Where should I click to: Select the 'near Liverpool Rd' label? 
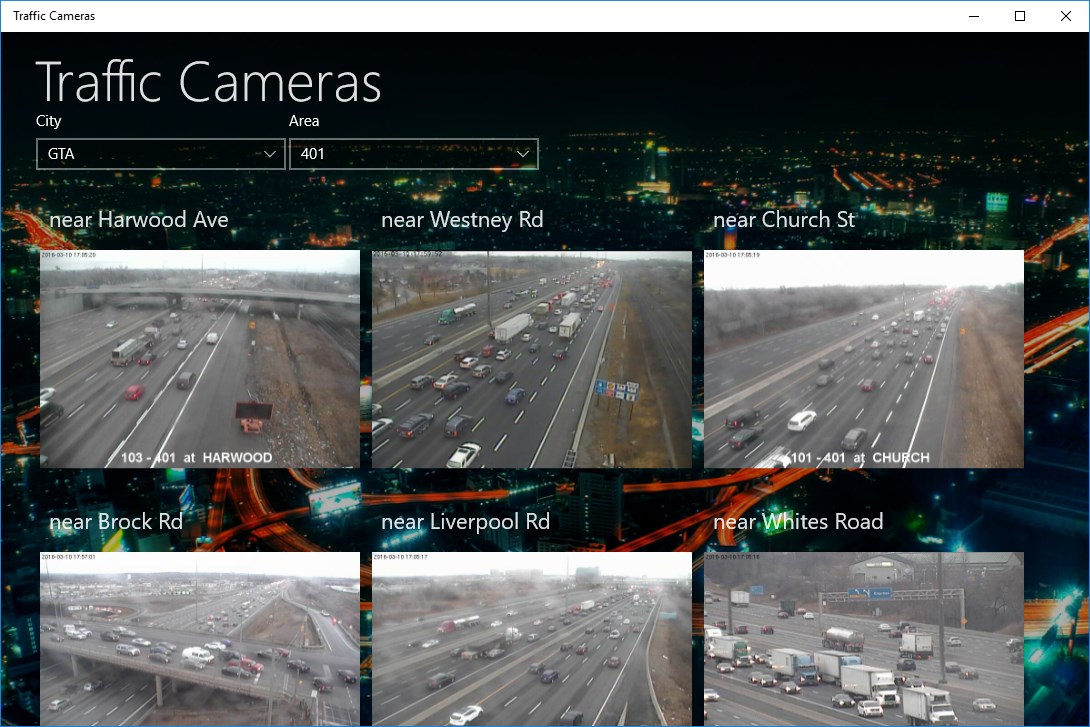466,521
